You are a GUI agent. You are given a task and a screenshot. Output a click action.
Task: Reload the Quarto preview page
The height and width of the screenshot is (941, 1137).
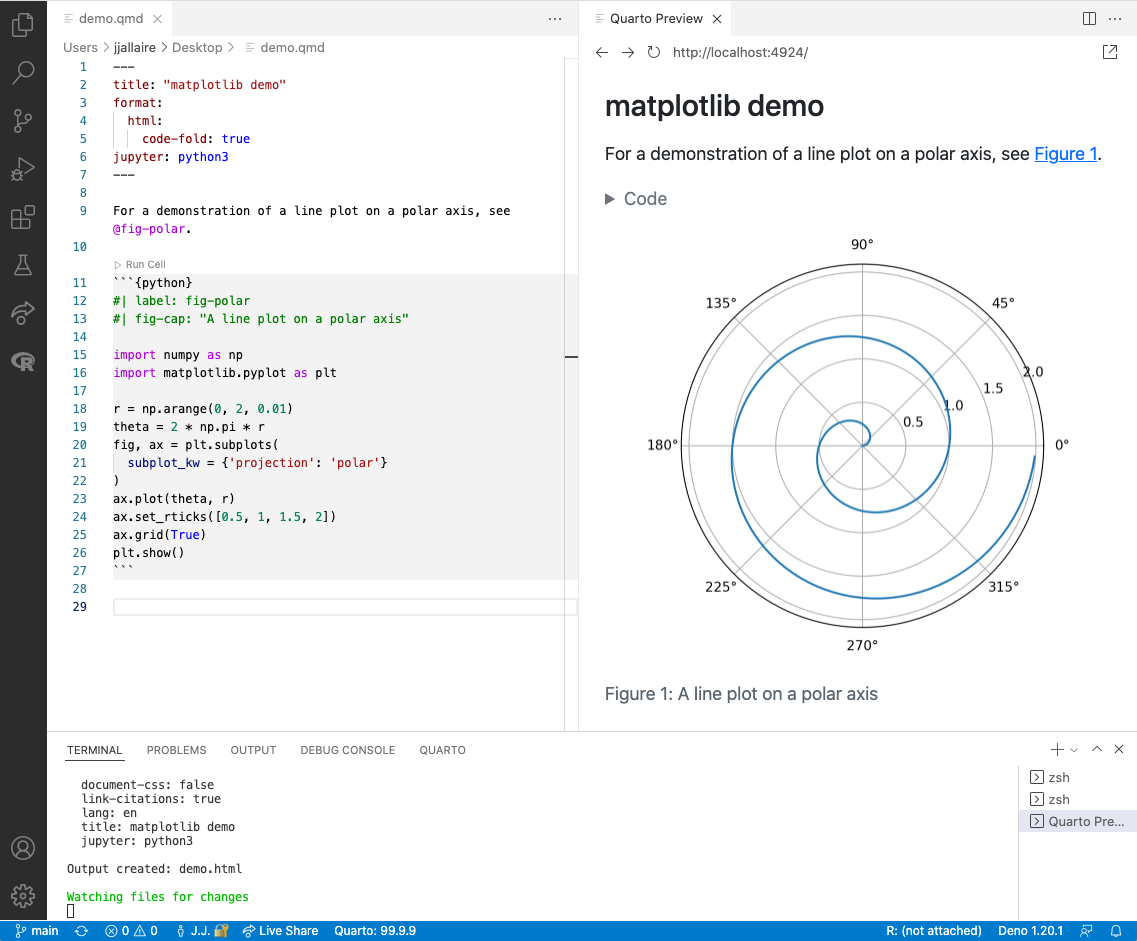click(x=654, y=52)
